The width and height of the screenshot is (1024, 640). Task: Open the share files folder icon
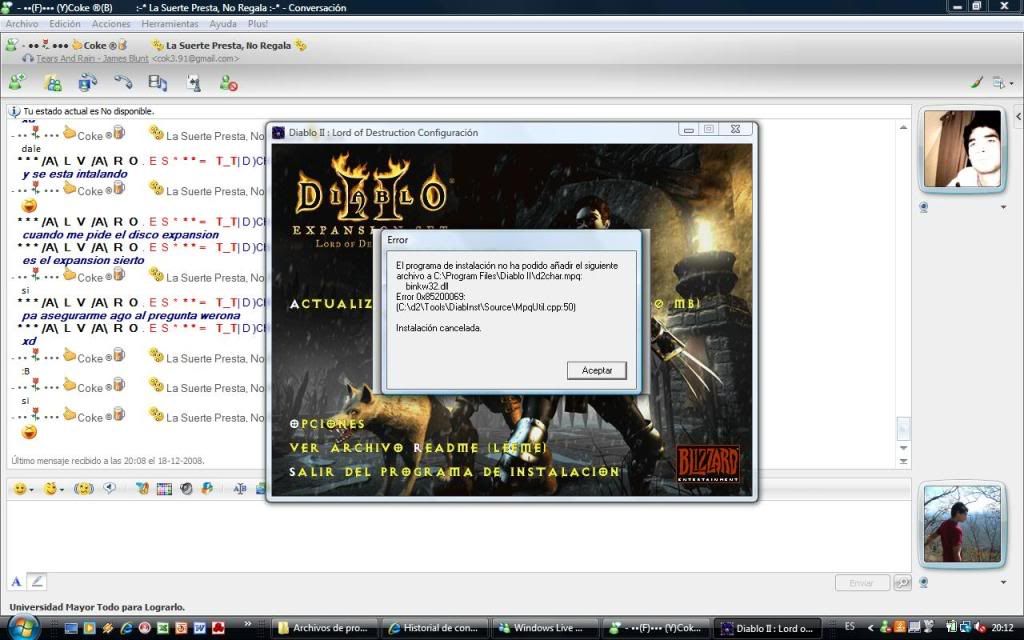[52, 82]
